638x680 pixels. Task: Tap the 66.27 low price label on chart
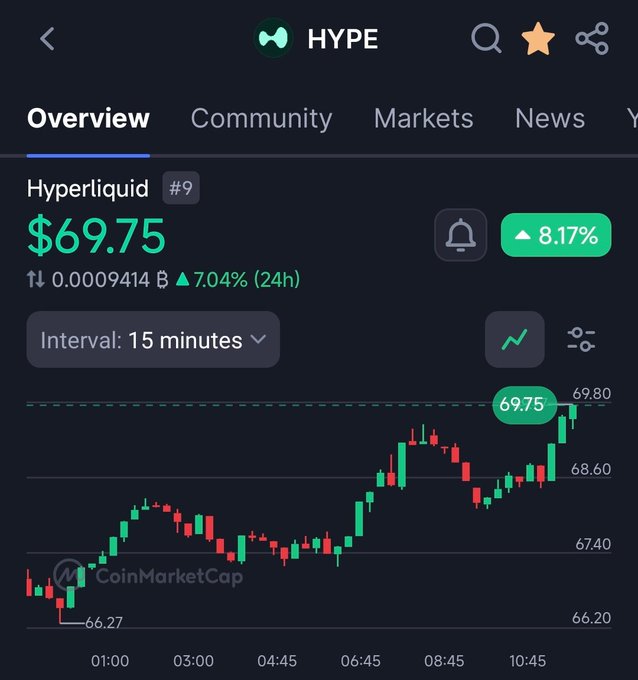[104, 622]
